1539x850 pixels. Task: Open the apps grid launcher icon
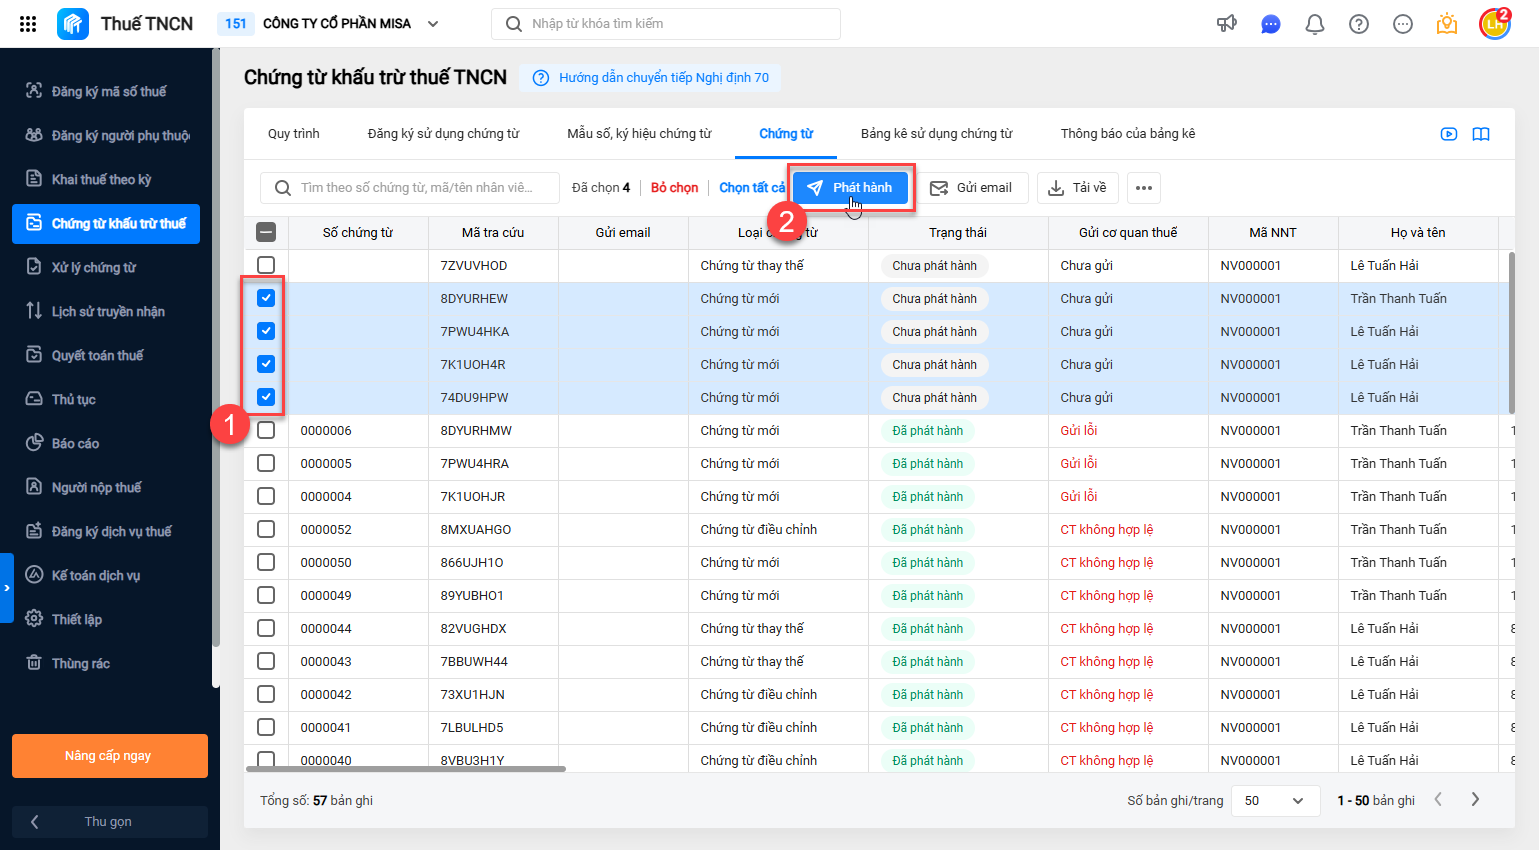pyautogui.click(x=28, y=24)
